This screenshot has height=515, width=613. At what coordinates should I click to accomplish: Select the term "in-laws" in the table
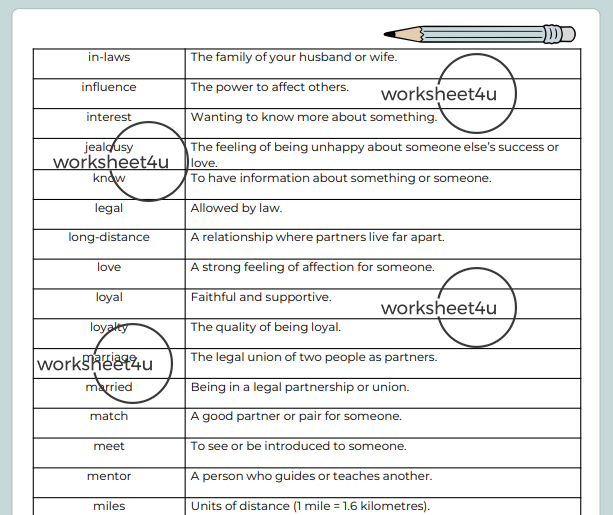pyautogui.click(x=109, y=57)
